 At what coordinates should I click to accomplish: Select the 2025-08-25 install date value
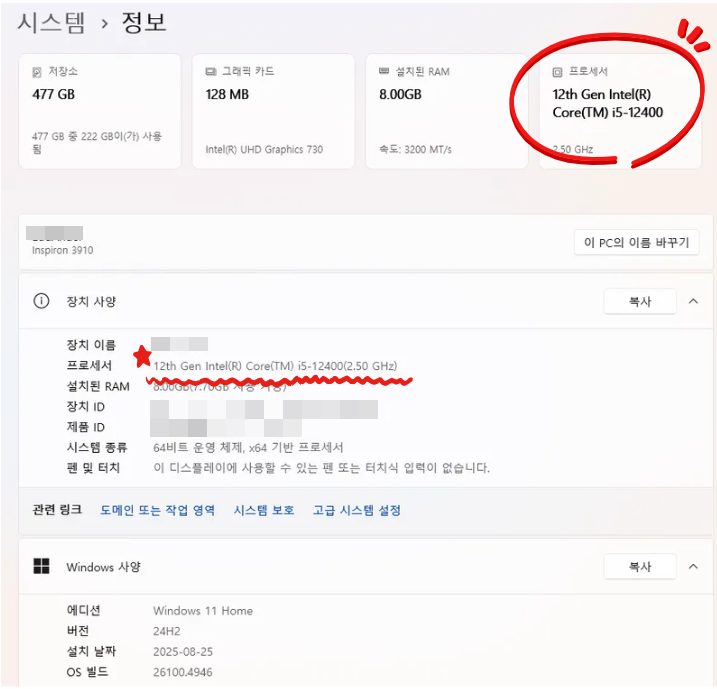coord(183,652)
